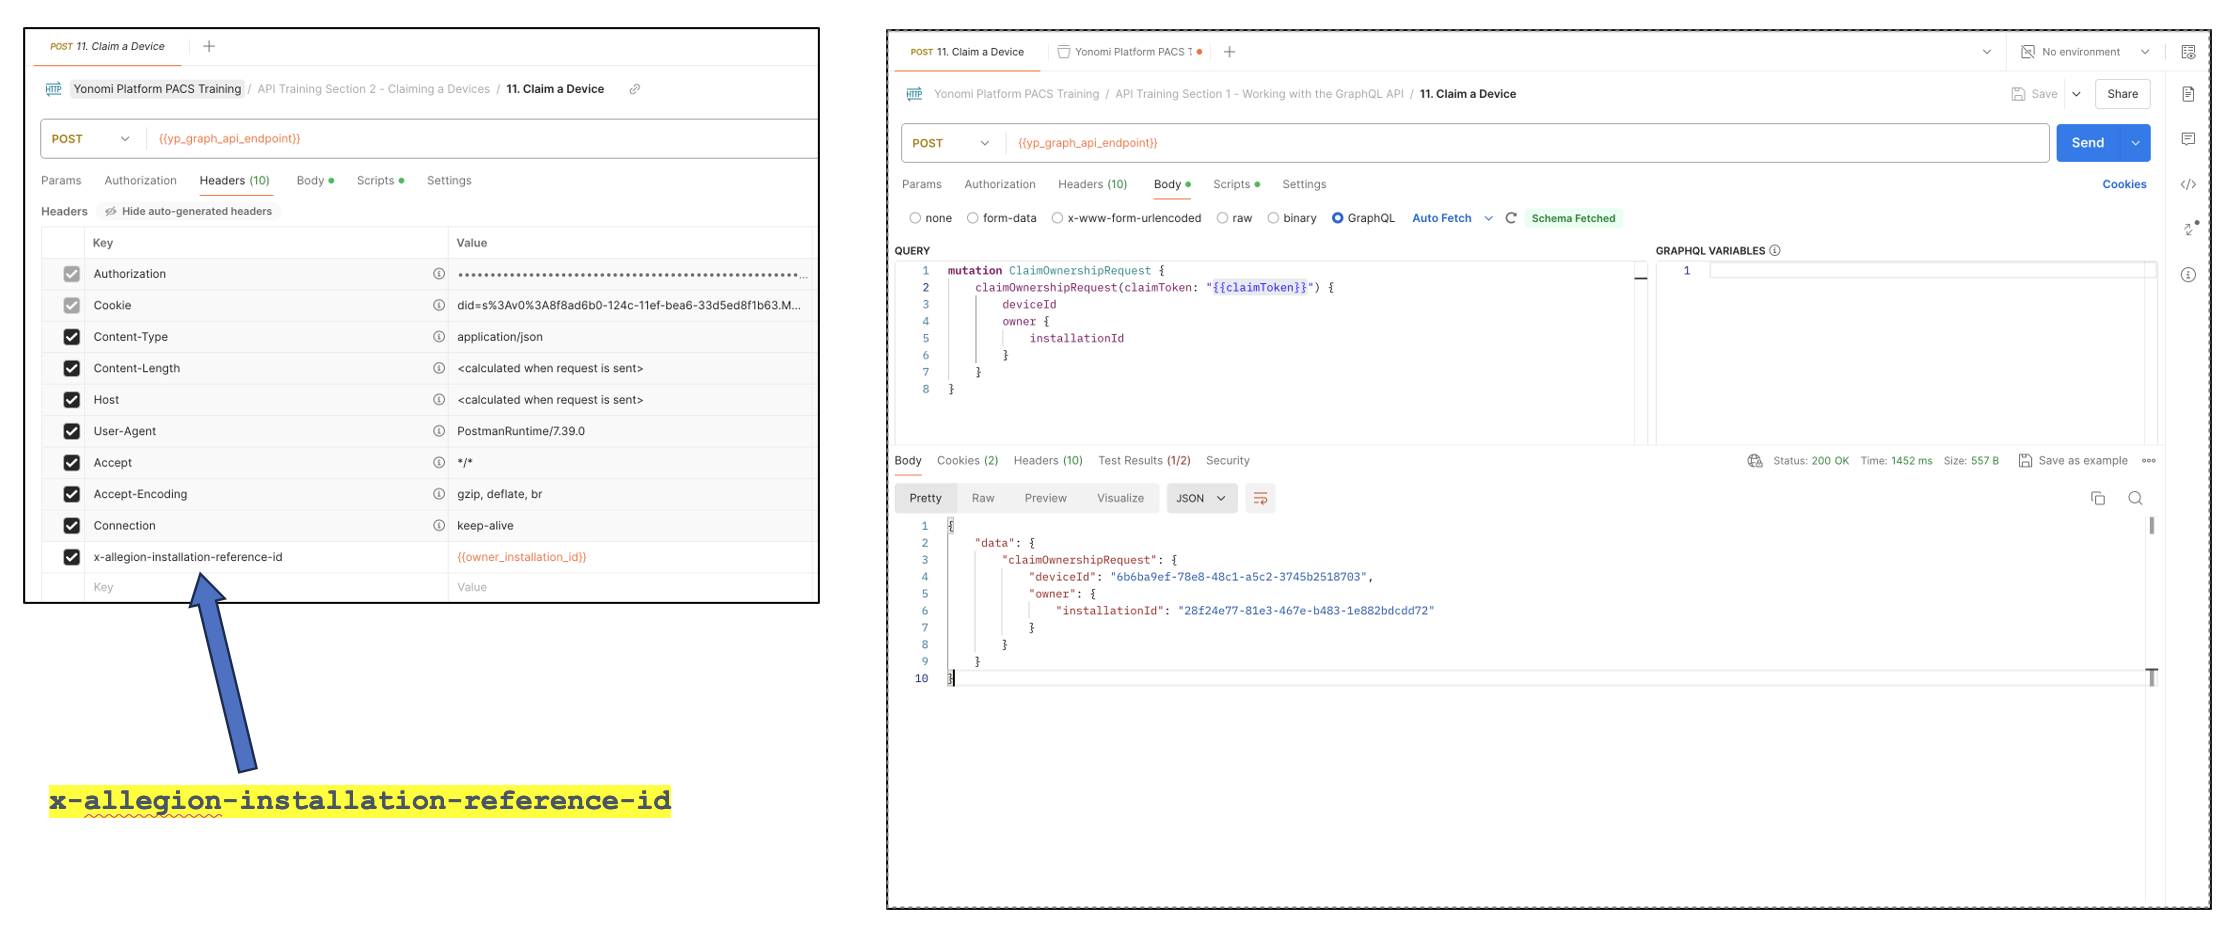Click the info icon next to the Authorization header

438,274
